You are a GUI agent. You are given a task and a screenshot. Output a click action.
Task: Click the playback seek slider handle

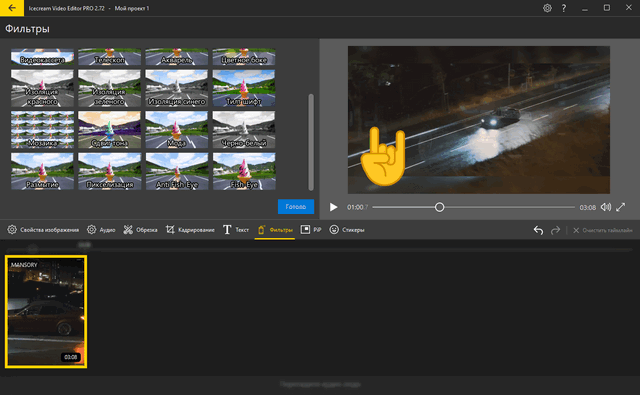point(439,207)
